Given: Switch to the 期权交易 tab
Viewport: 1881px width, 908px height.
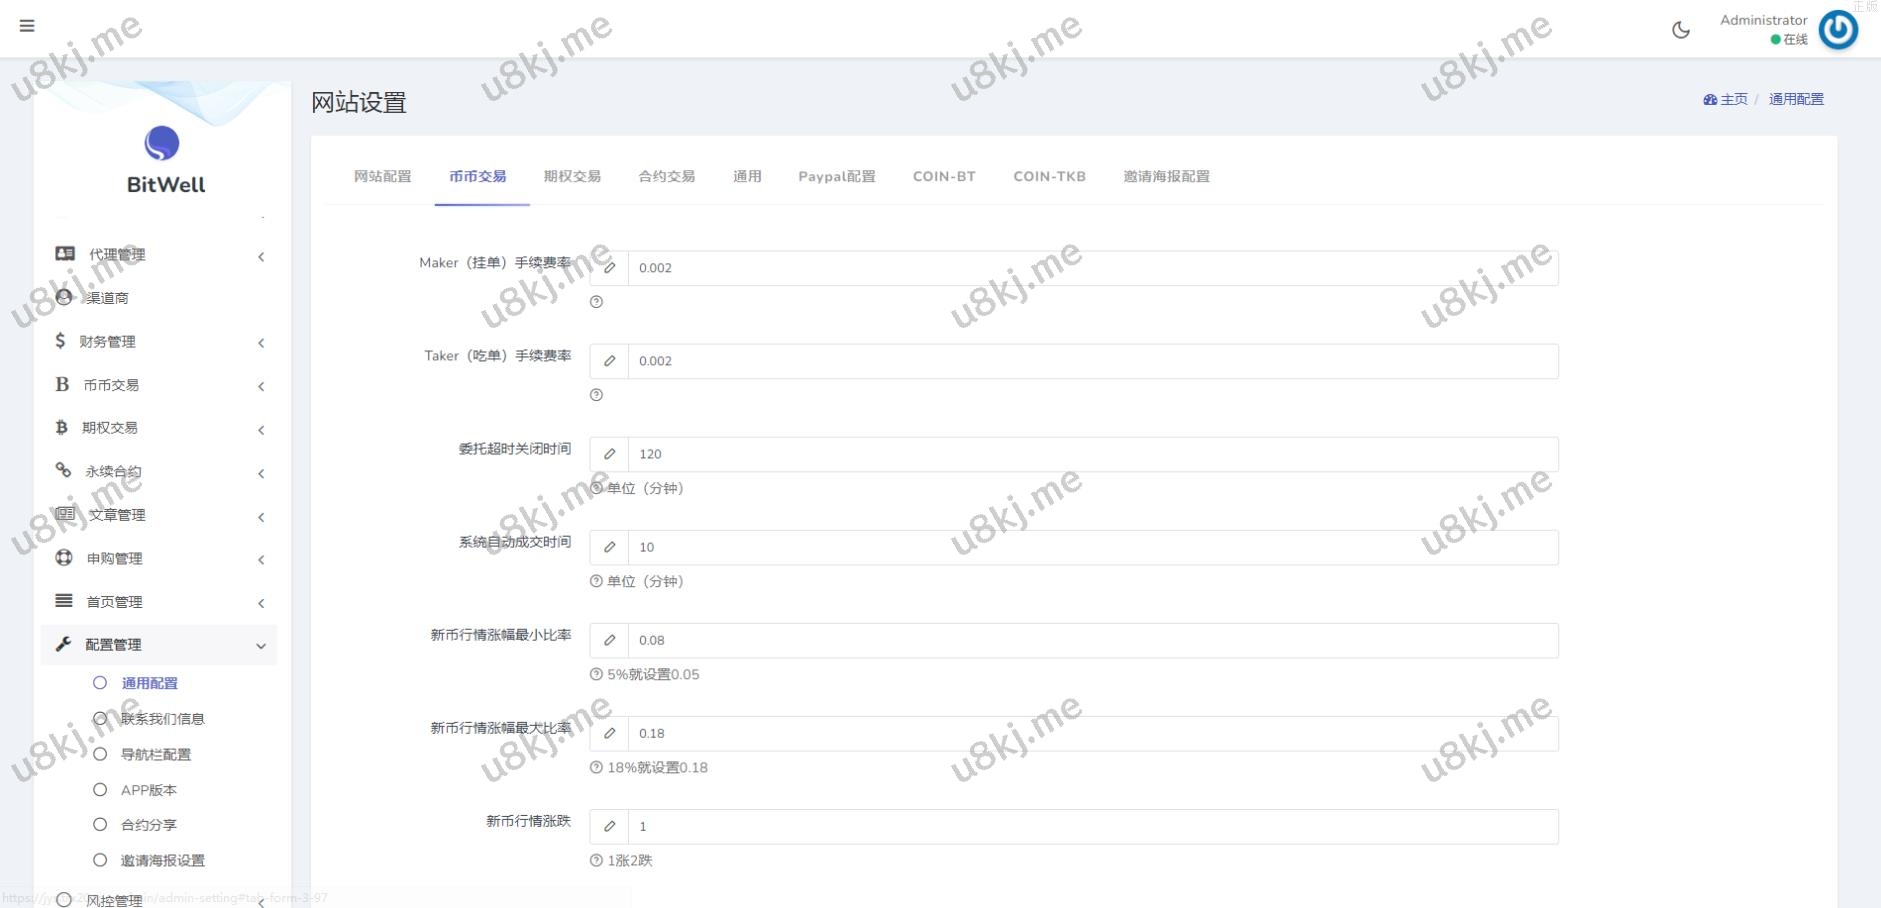Looking at the screenshot, I should click(572, 176).
